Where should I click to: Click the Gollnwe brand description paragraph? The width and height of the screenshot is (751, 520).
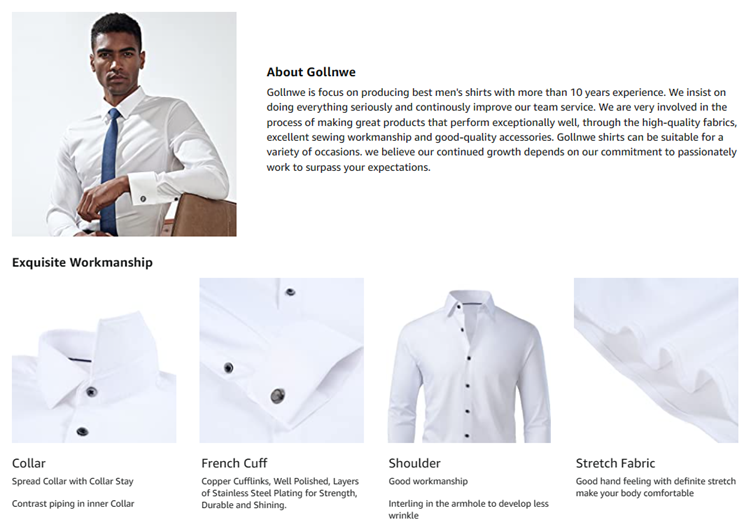coord(502,130)
